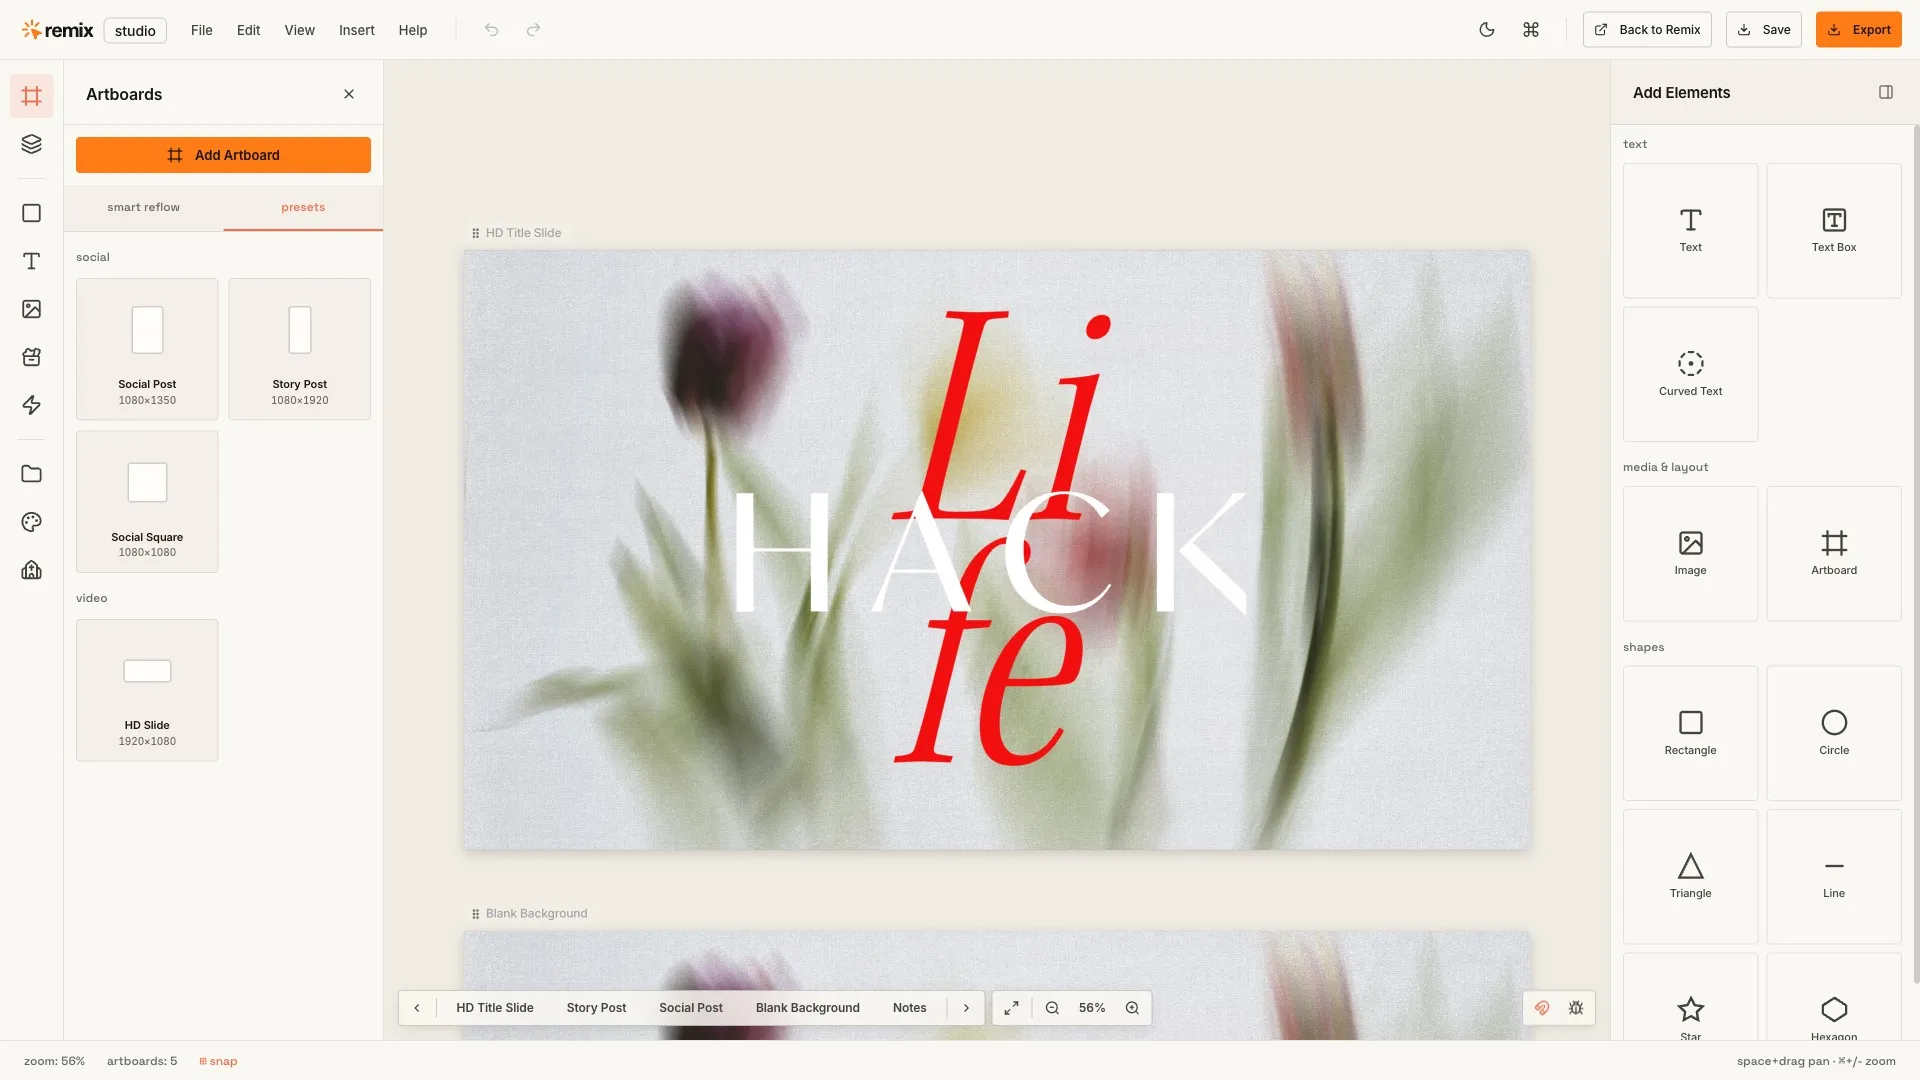The image size is (1920, 1080).
Task: Click the zoom in magnifier icon
Action: point(1132,1008)
